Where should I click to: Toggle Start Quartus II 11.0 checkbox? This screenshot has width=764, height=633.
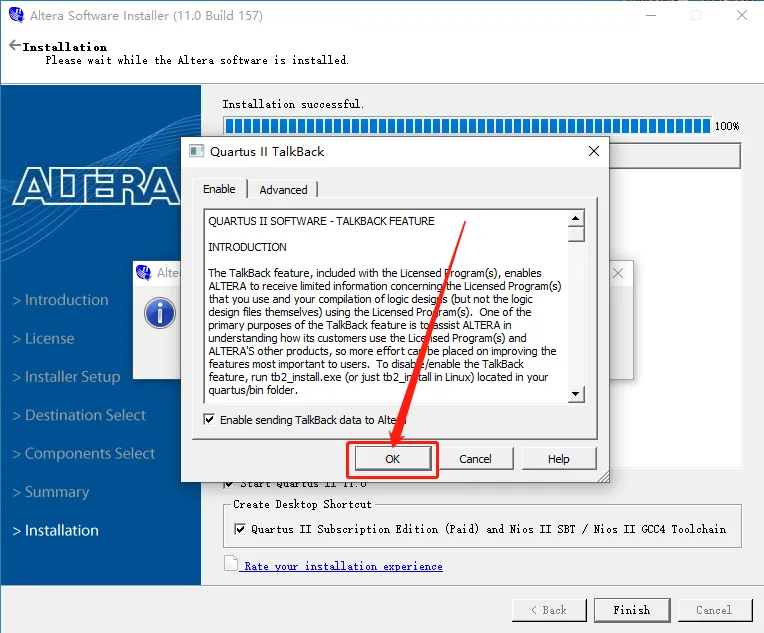coord(229,483)
